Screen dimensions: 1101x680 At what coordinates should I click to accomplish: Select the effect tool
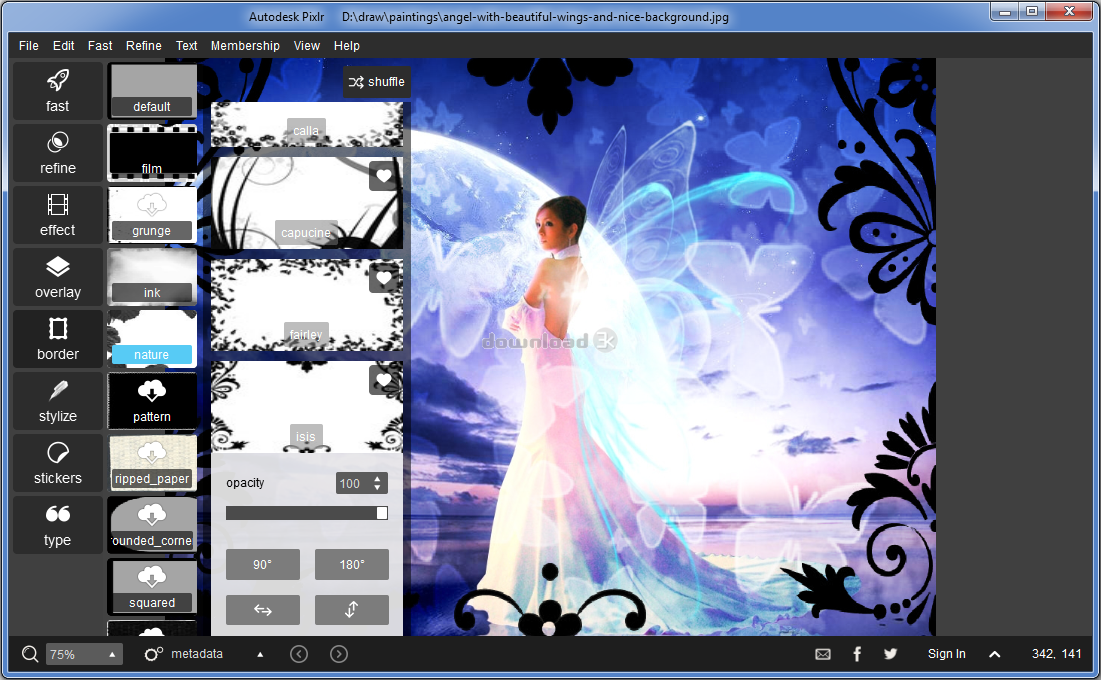click(57, 215)
